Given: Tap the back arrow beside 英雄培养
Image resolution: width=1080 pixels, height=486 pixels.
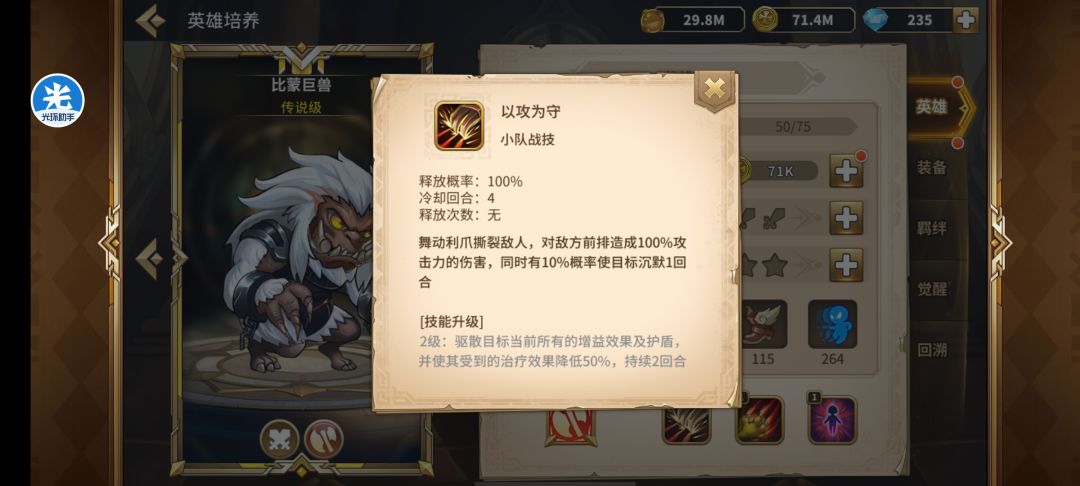Looking at the screenshot, I should 150,21.
